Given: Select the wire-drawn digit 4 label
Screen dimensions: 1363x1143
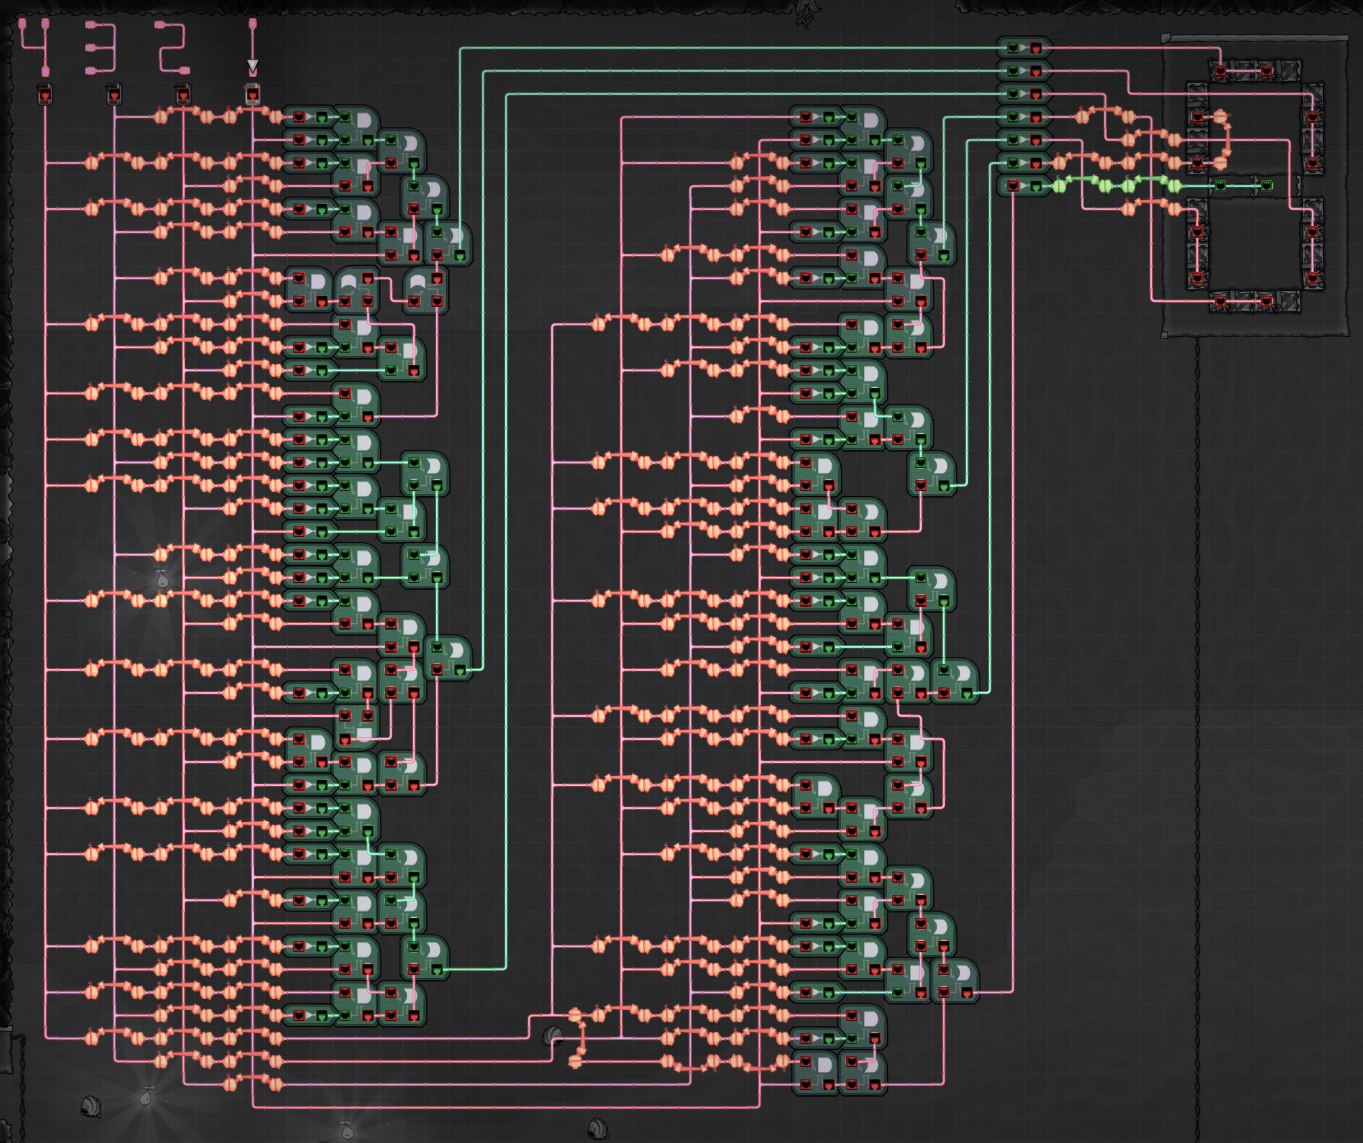Looking at the screenshot, I should click(x=34, y=46).
